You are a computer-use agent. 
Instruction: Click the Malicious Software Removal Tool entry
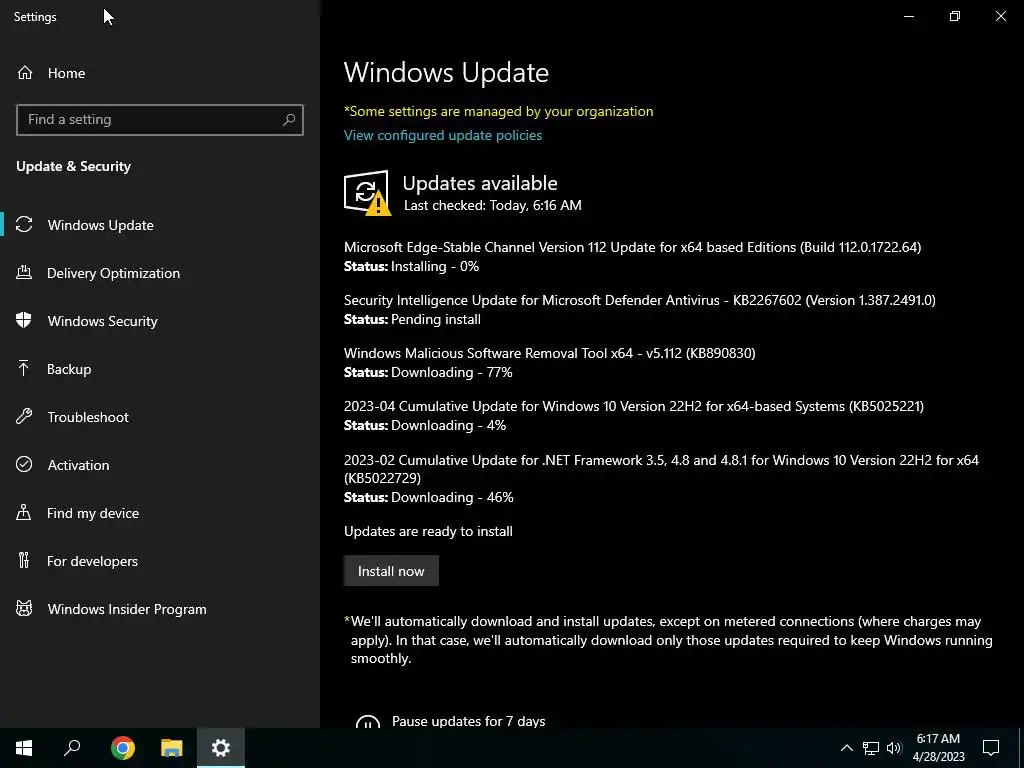(x=549, y=353)
